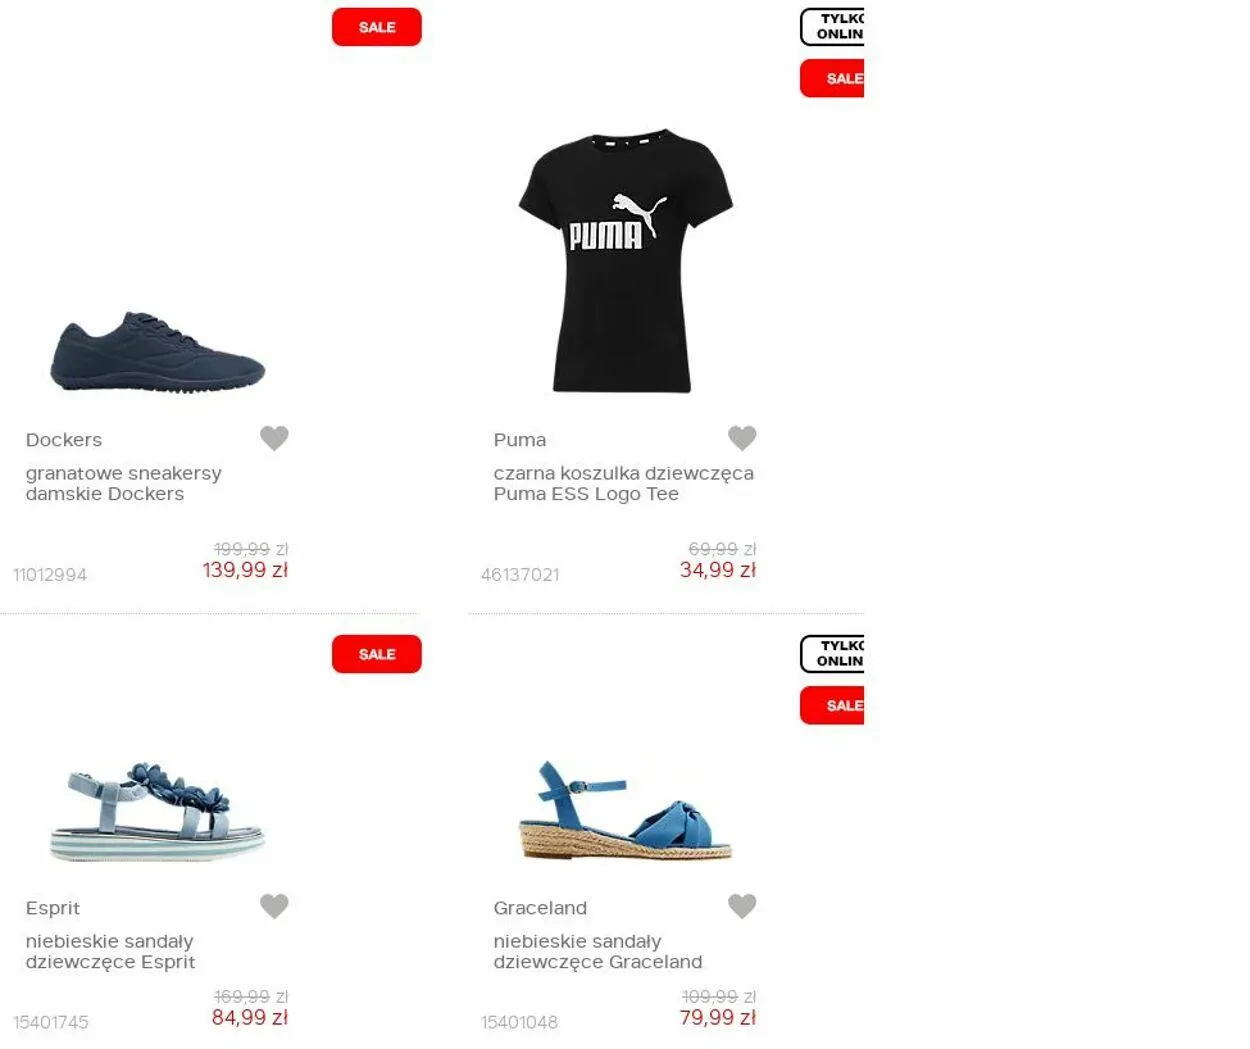View the Esprit flower sandal photo

[x=157, y=811]
